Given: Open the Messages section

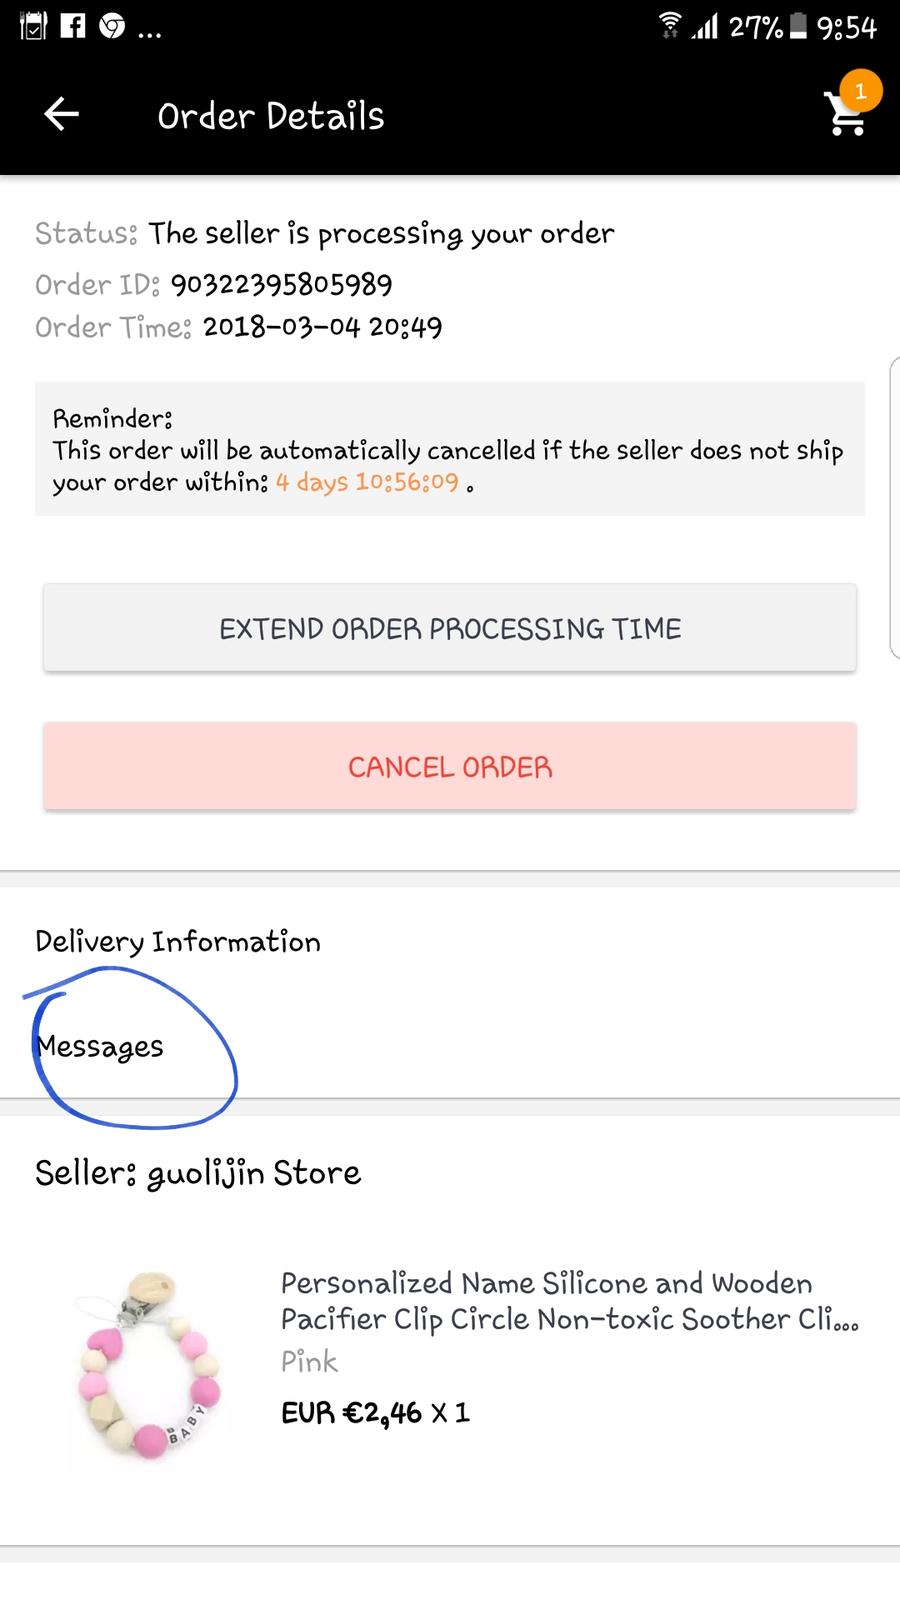Looking at the screenshot, I should click(x=100, y=1047).
